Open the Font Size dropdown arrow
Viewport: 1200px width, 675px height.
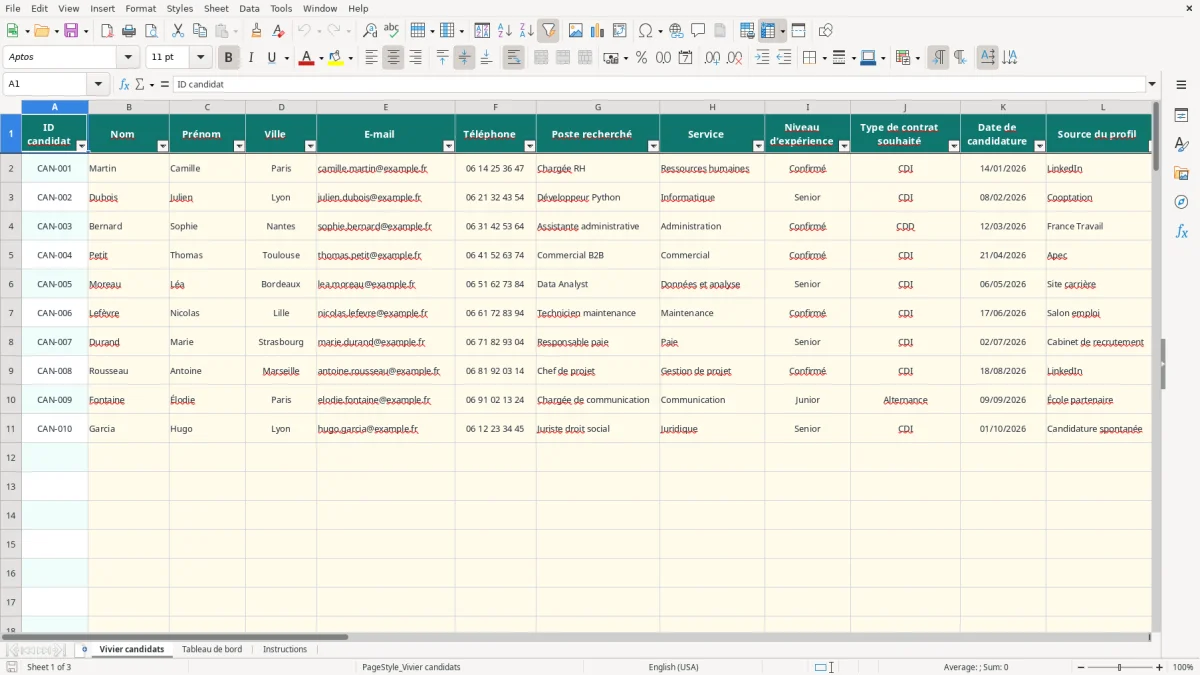(200, 58)
